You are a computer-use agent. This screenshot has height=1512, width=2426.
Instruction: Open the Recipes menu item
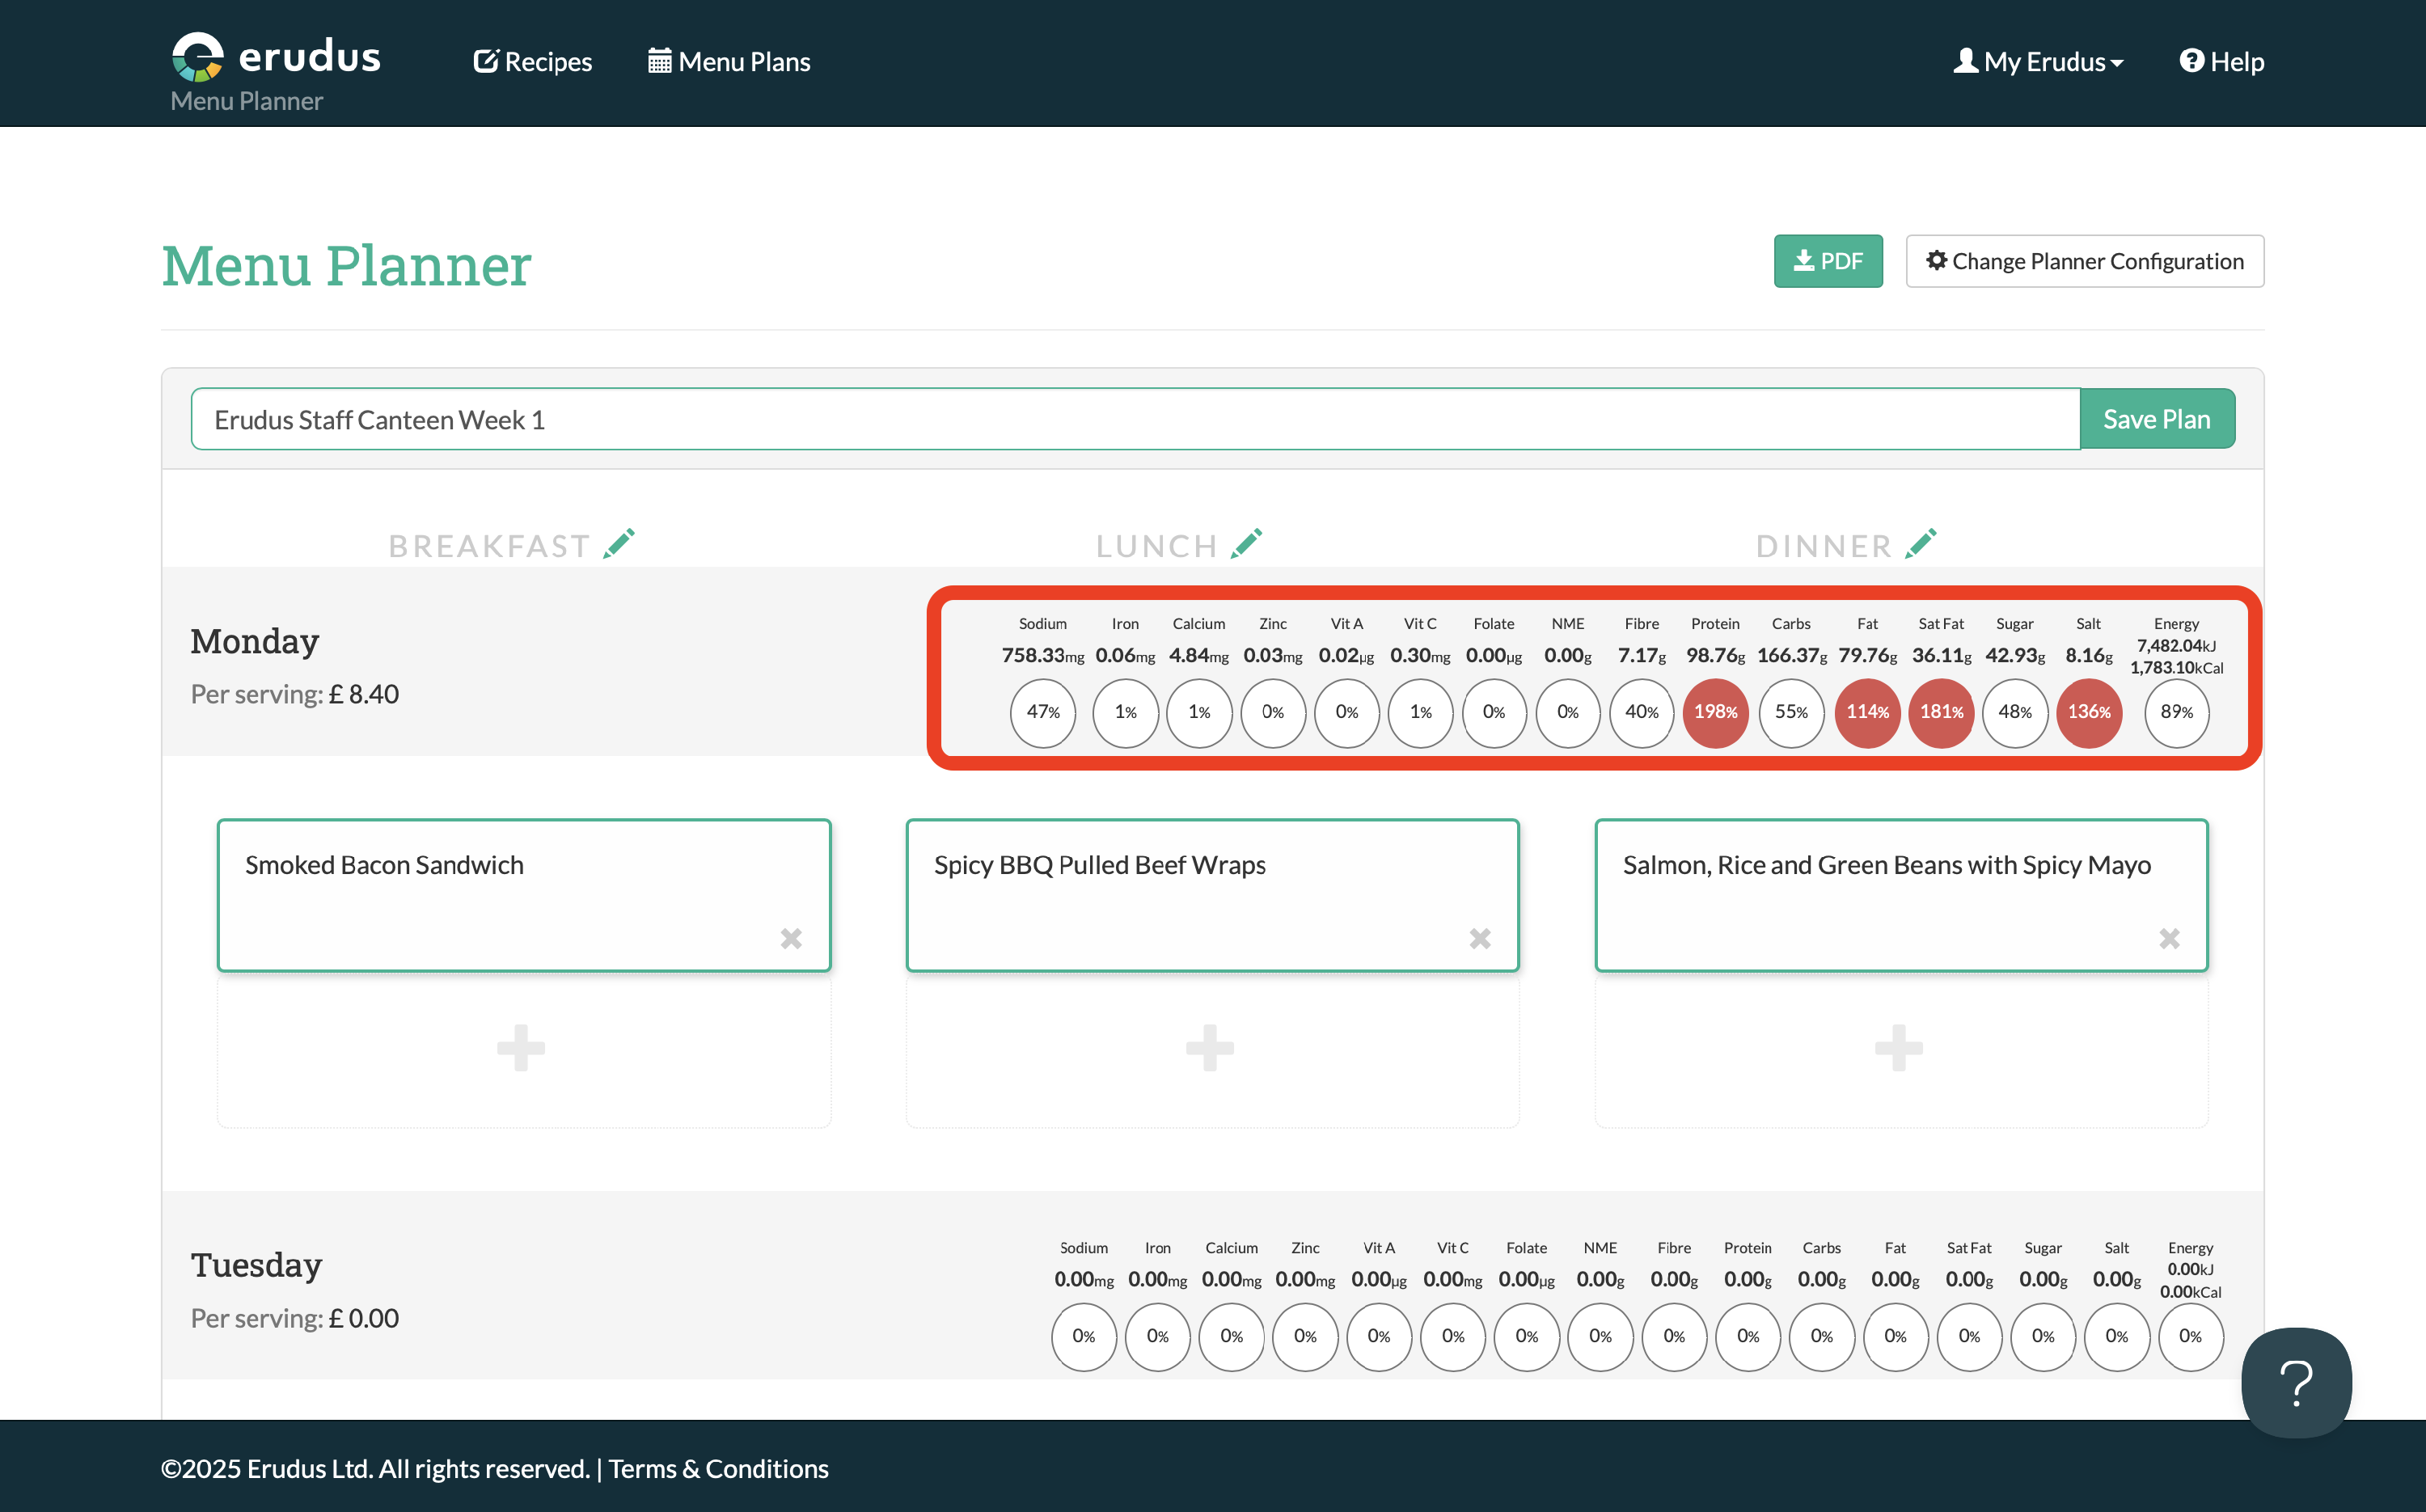click(533, 62)
